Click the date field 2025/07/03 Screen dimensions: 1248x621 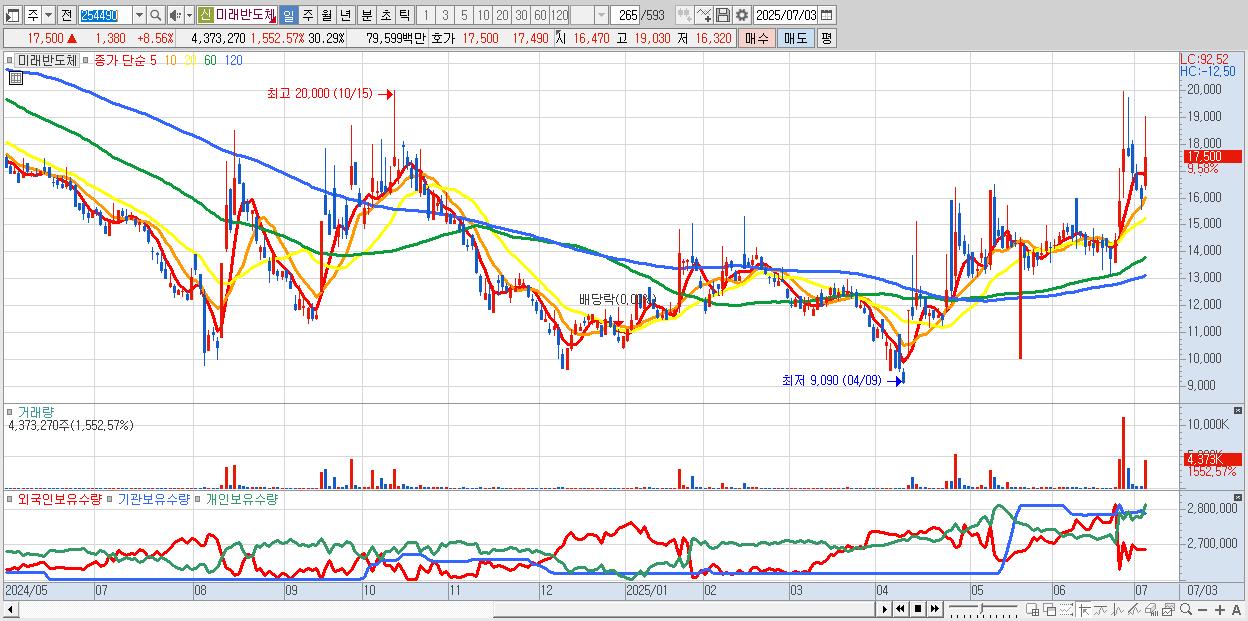click(786, 15)
